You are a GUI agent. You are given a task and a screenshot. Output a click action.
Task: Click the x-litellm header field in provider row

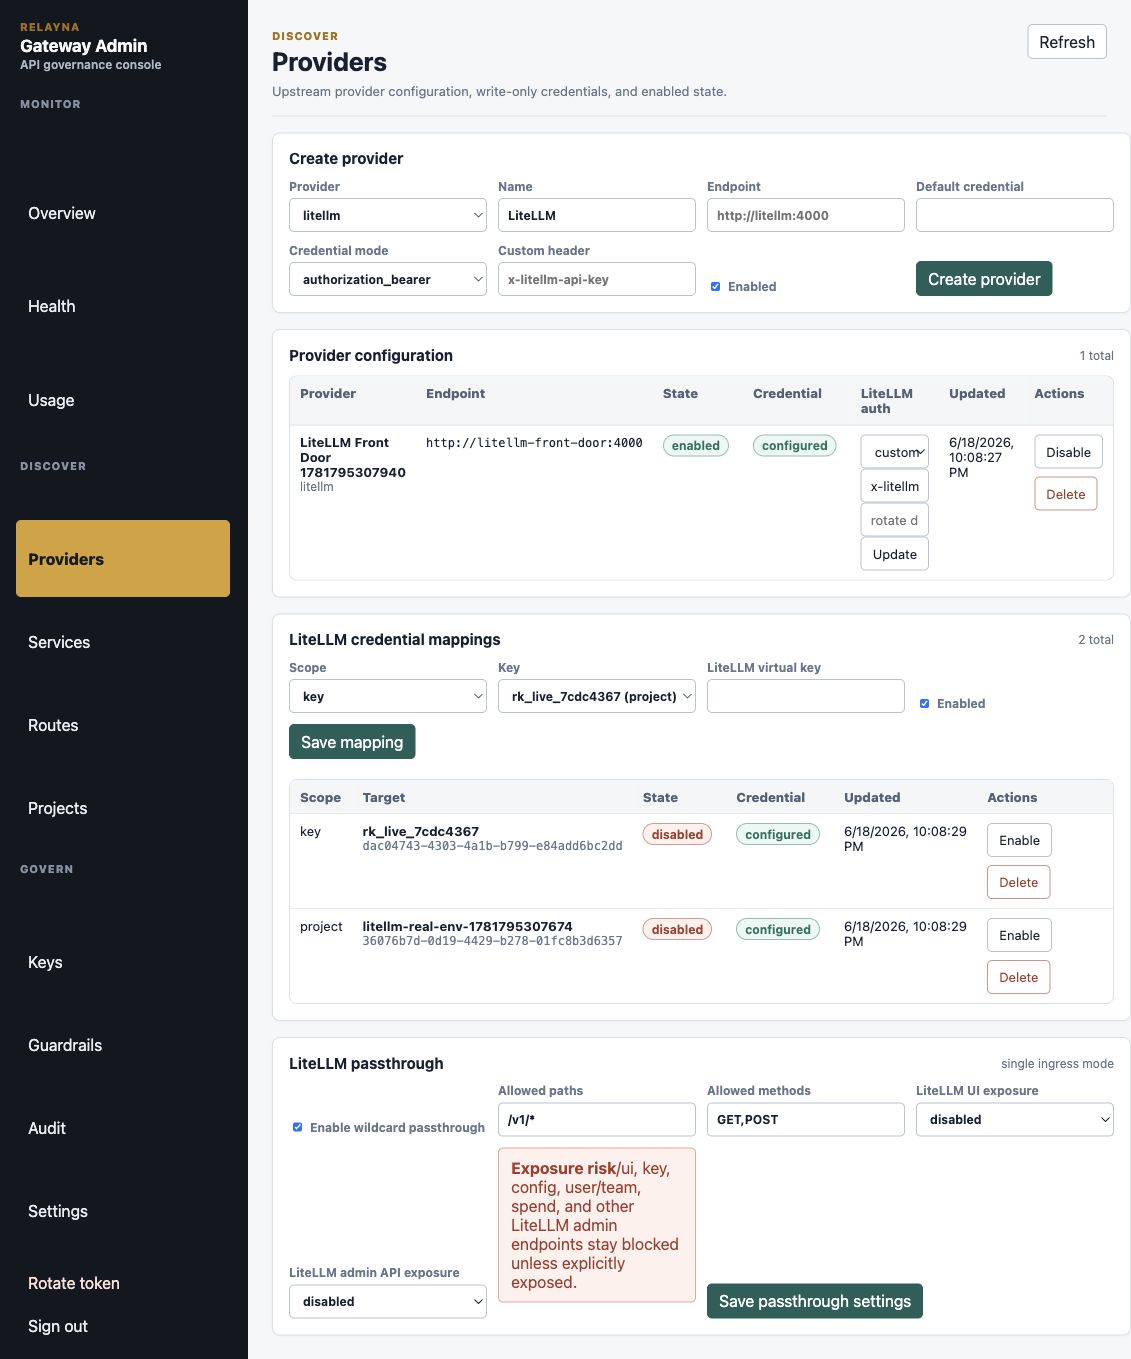(x=895, y=486)
